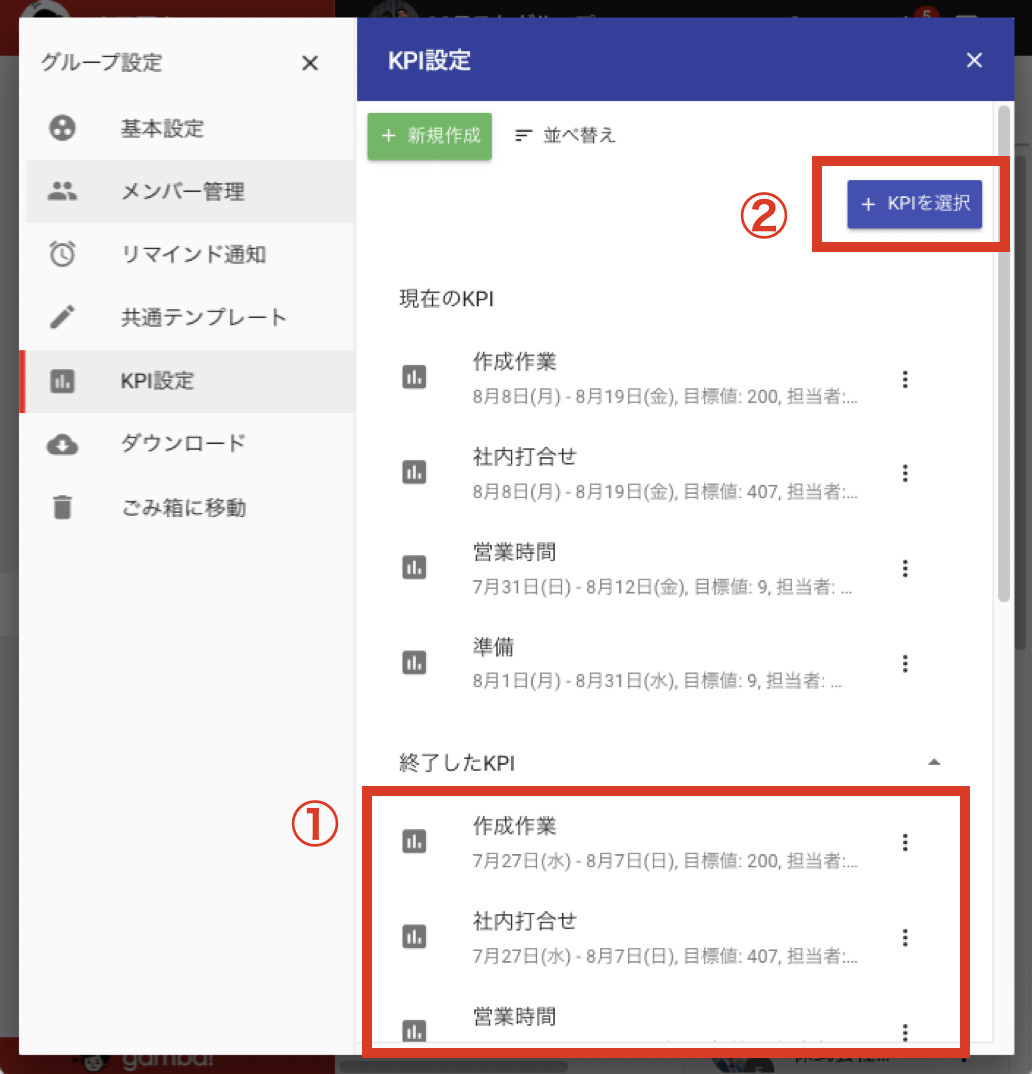Select finished 作成作業 KPI dated 7月27日
Image resolution: width=1032 pixels, height=1074 pixels.
tap(663, 842)
